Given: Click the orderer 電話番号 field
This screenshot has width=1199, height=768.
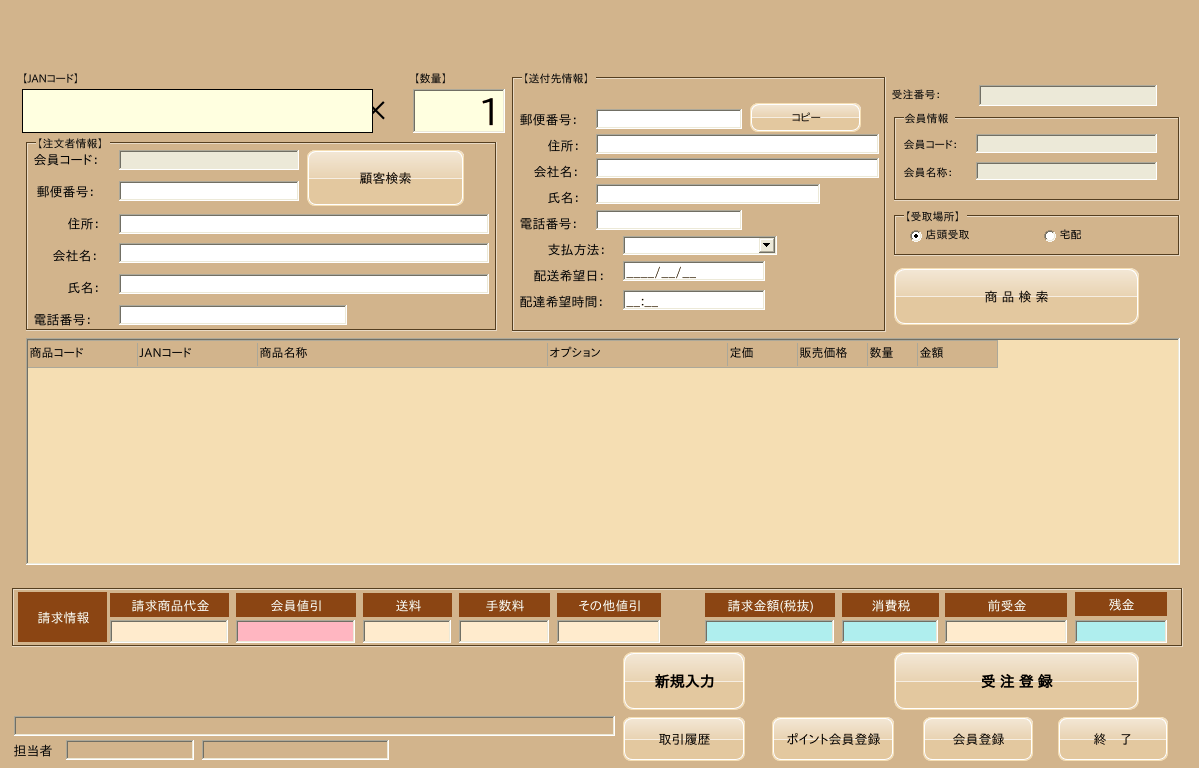Looking at the screenshot, I should coord(233,315).
